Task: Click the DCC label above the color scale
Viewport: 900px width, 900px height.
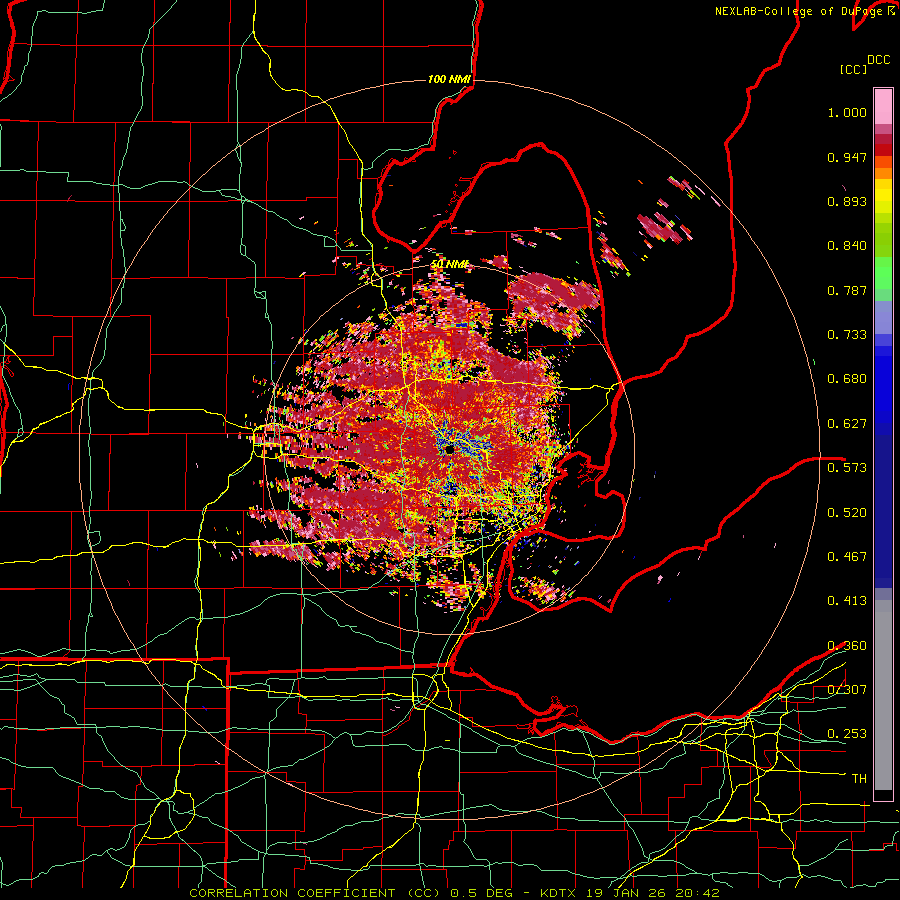Action: [878, 60]
